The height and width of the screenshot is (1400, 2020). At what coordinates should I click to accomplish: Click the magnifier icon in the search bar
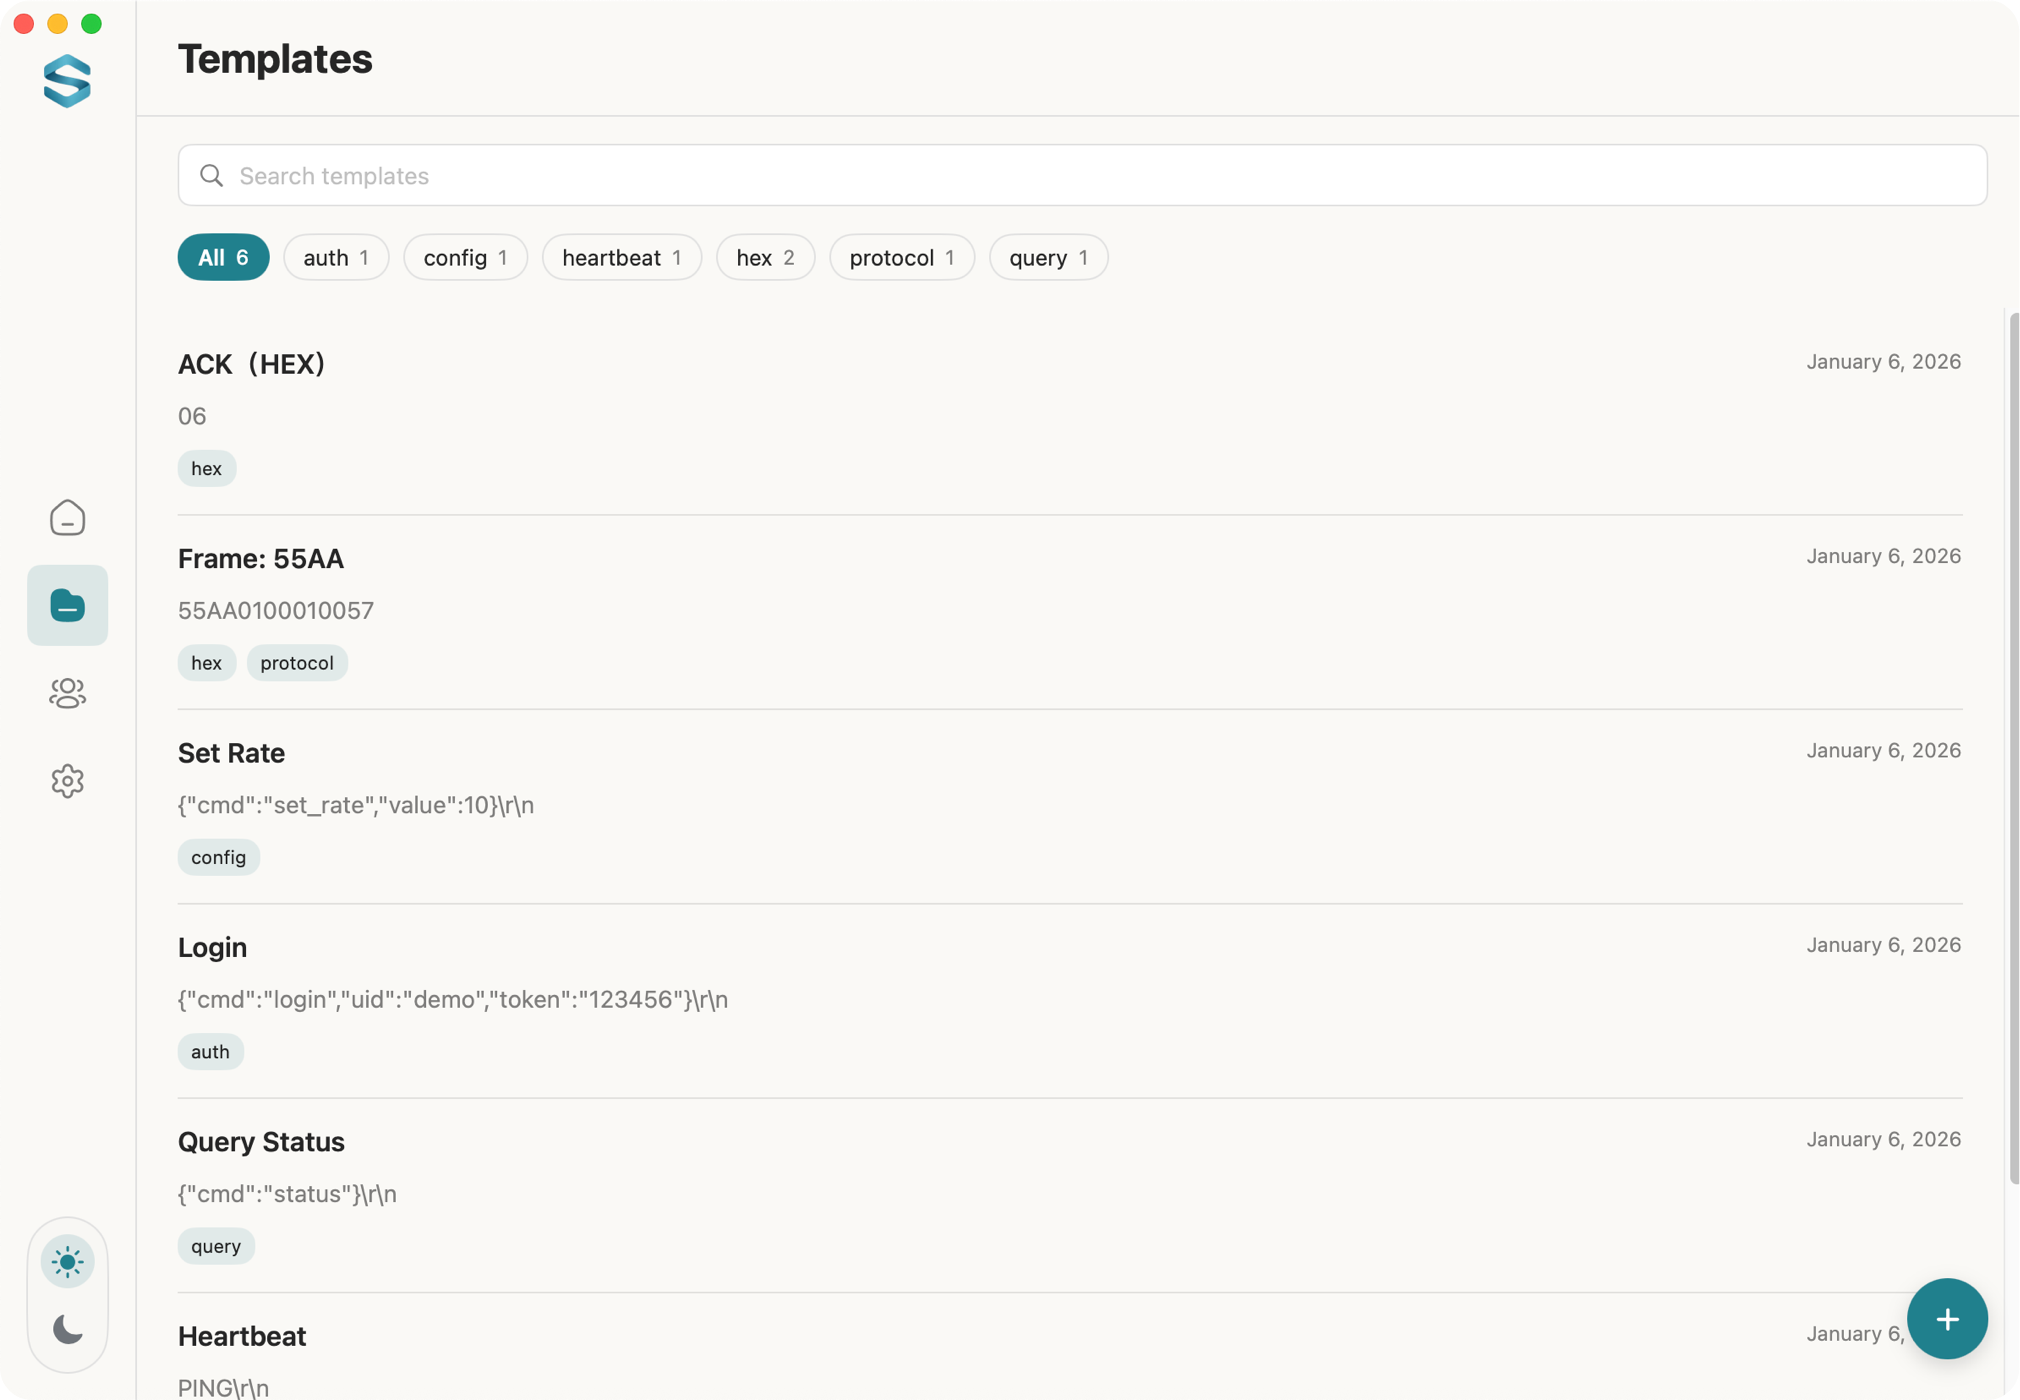point(212,175)
